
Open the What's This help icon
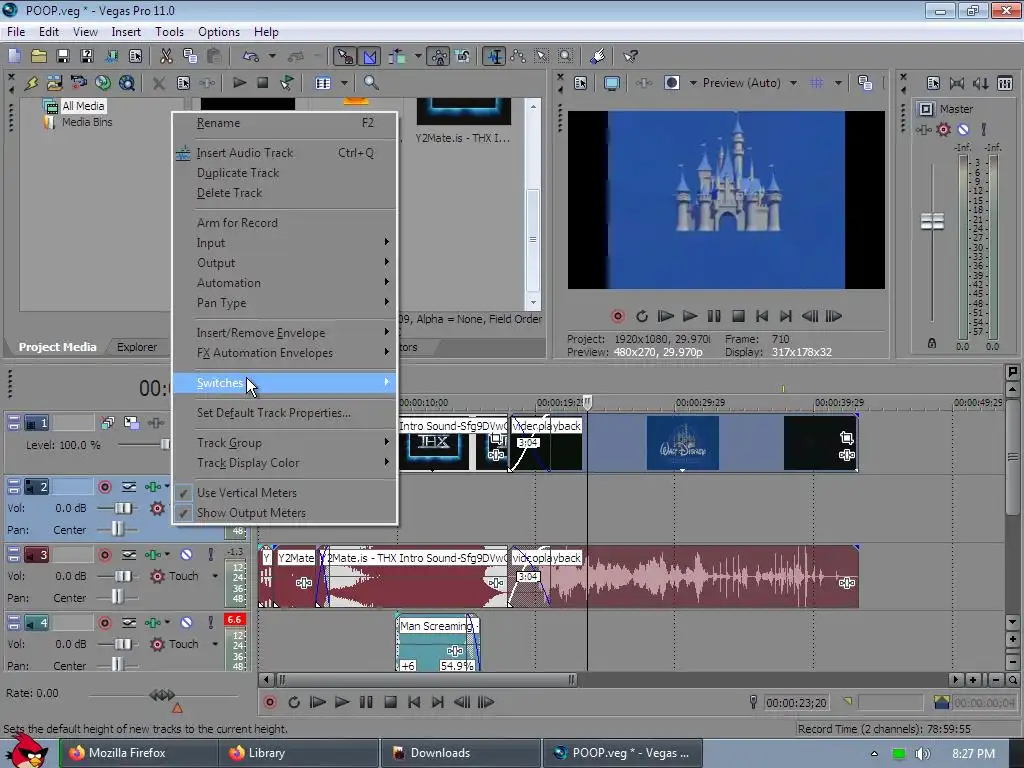click(630, 56)
